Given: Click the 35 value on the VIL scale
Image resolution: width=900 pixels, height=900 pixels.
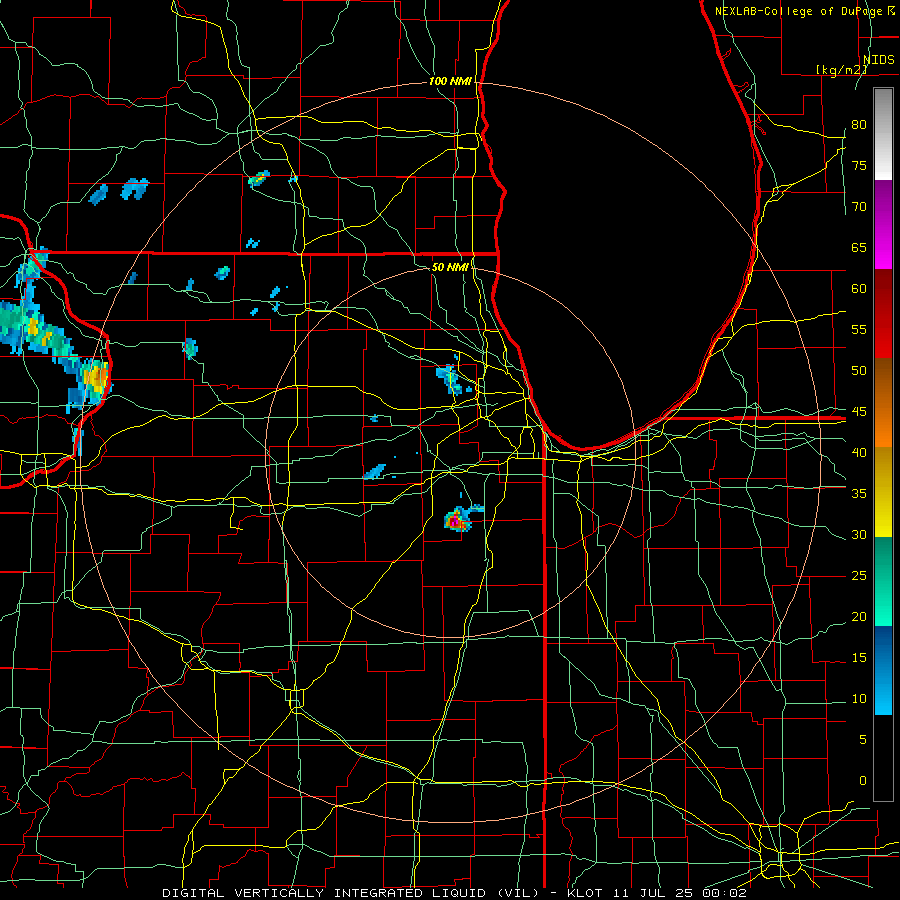Looking at the screenshot, I should pyautogui.click(x=859, y=494).
